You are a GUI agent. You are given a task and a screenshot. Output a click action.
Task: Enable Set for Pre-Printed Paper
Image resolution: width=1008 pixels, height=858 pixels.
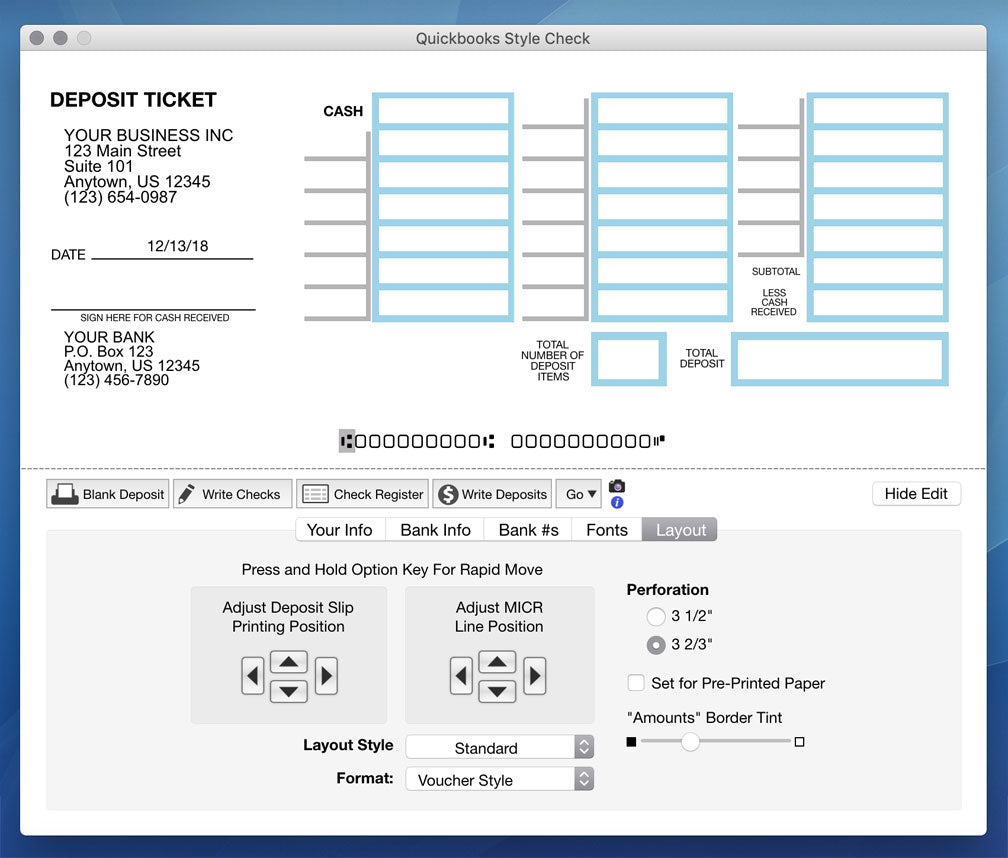(x=636, y=683)
